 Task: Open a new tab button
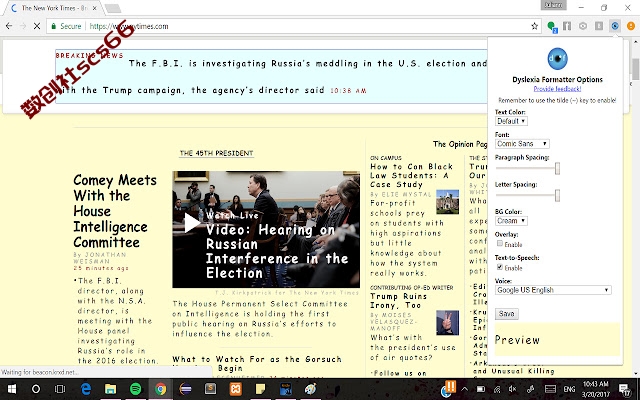pyautogui.click(x=112, y=8)
